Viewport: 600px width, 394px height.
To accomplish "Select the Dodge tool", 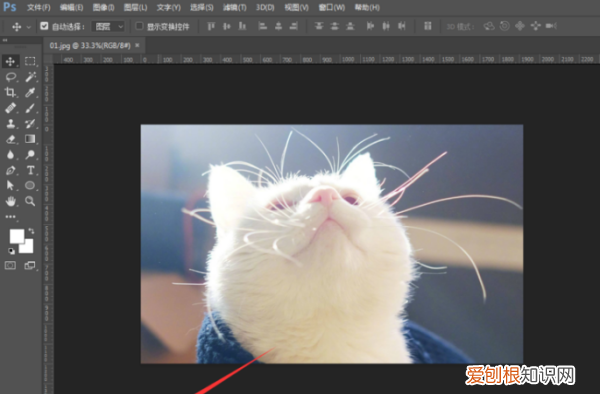I will pos(30,155).
